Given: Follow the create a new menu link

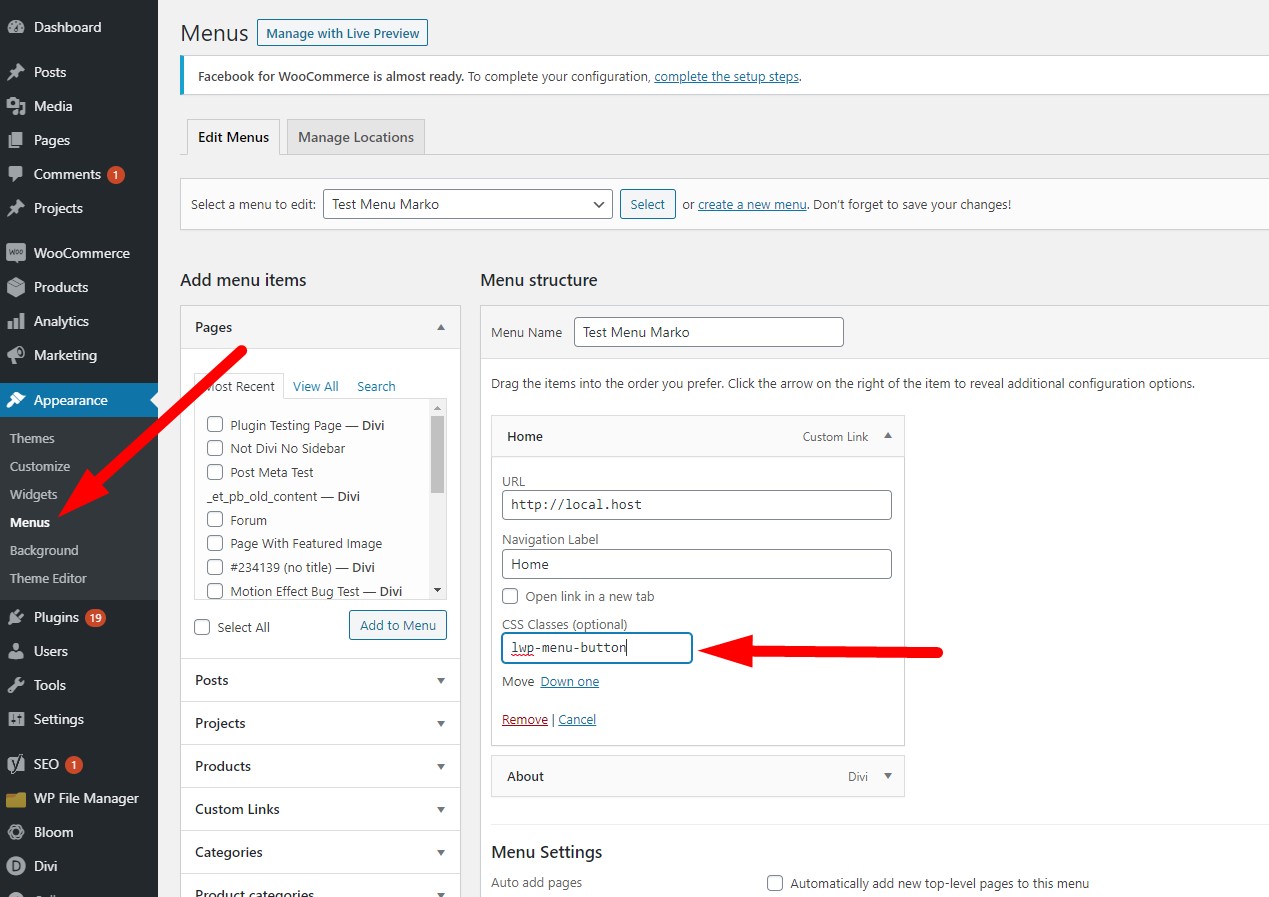Looking at the screenshot, I should pos(752,204).
